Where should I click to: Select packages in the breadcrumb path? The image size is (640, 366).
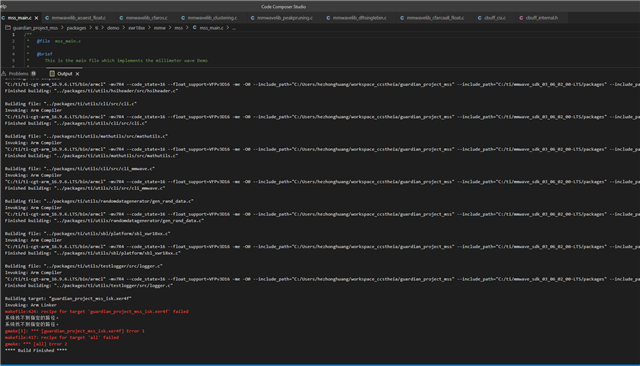(x=76, y=28)
